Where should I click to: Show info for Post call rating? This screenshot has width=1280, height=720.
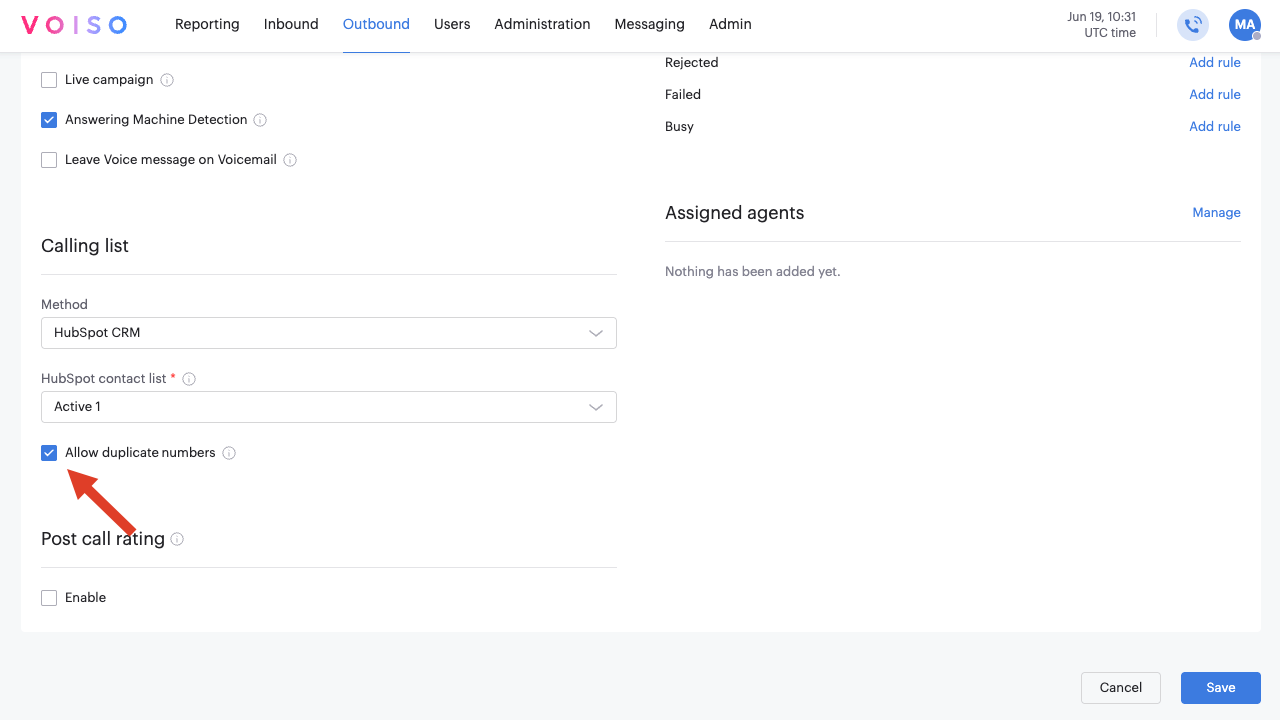click(177, 539)
